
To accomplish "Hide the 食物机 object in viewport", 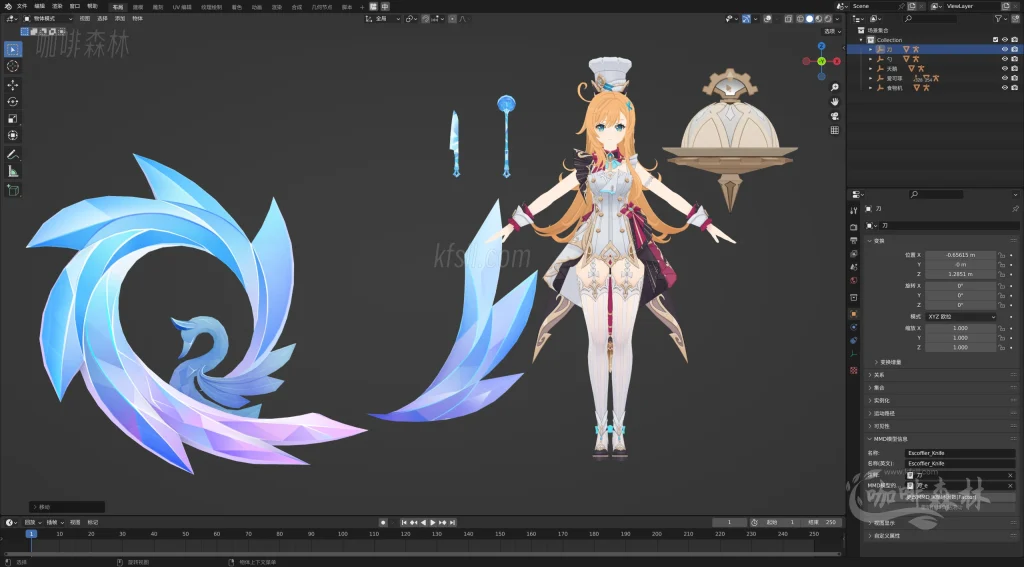I will click(x=1005, y=88).
